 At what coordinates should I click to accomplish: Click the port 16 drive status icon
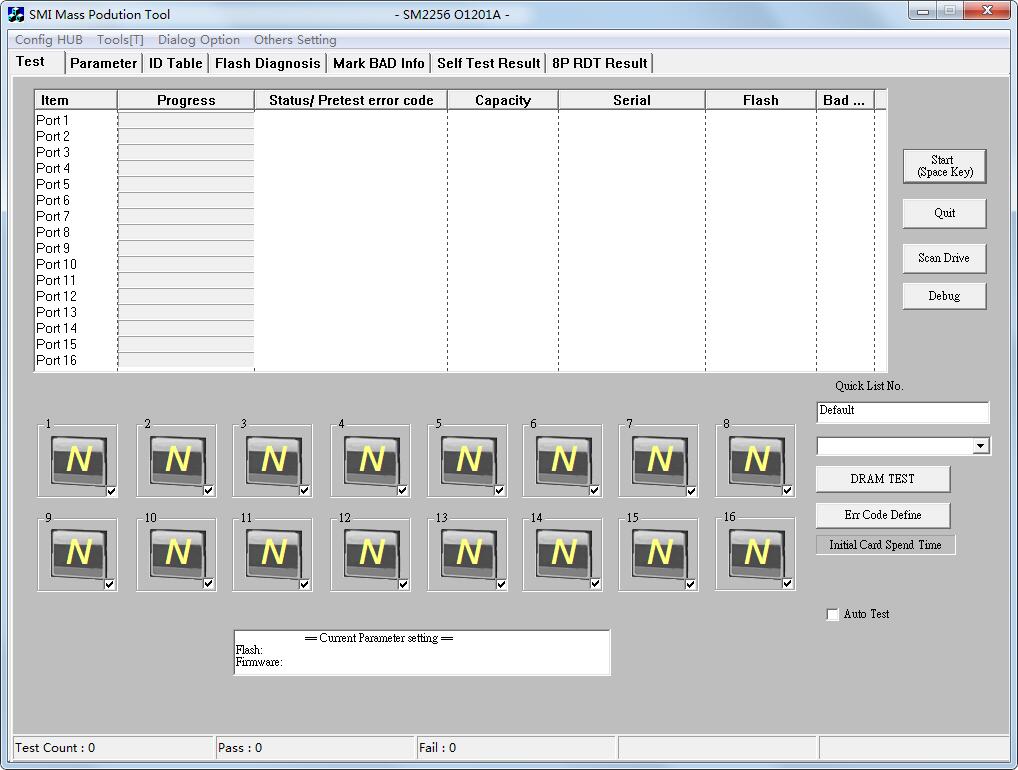(x=756, y=553)
